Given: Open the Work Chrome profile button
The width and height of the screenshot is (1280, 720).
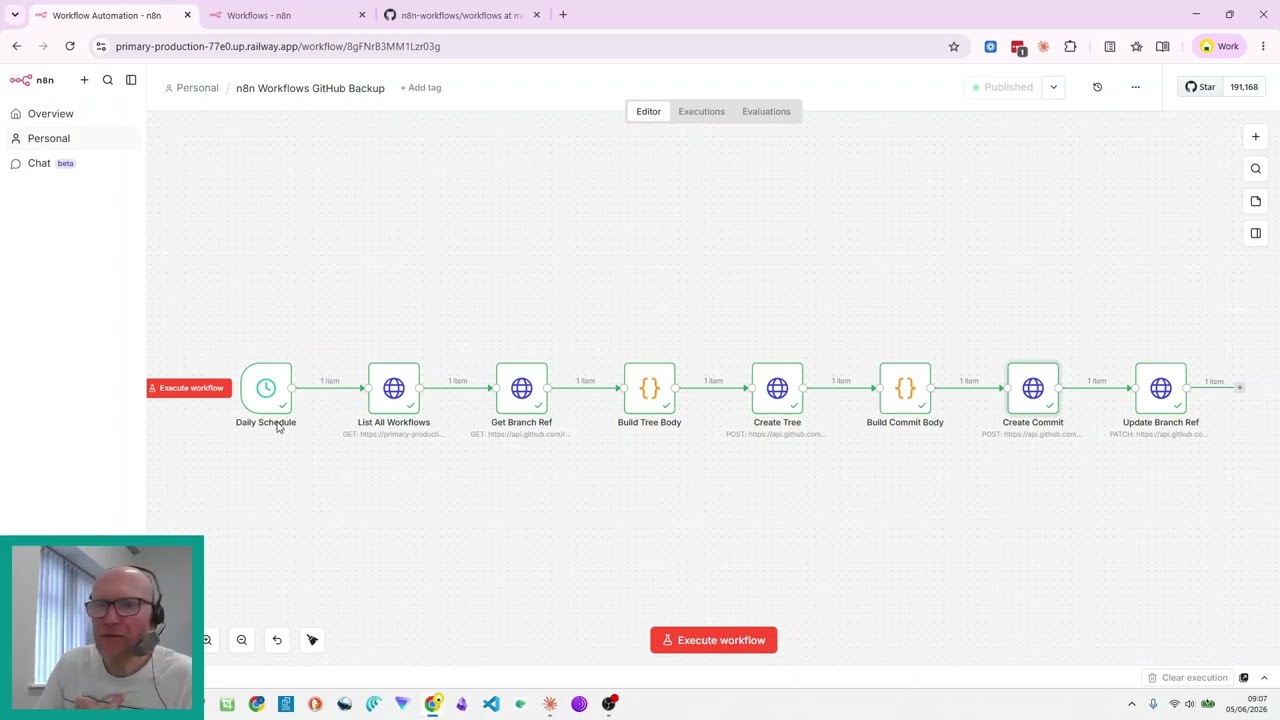Looking at the screenshot, I should pyautogui.click(x=1220, y=46).
